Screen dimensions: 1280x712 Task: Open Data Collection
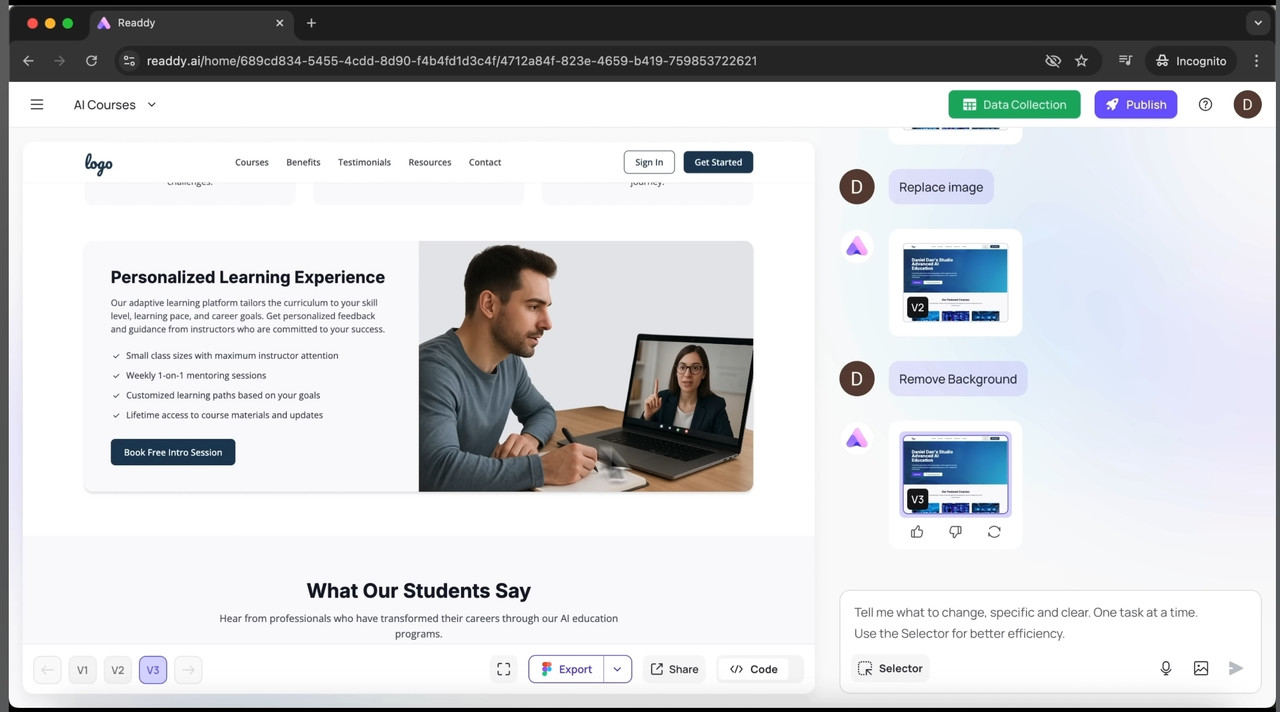(x=1014, y=104)
